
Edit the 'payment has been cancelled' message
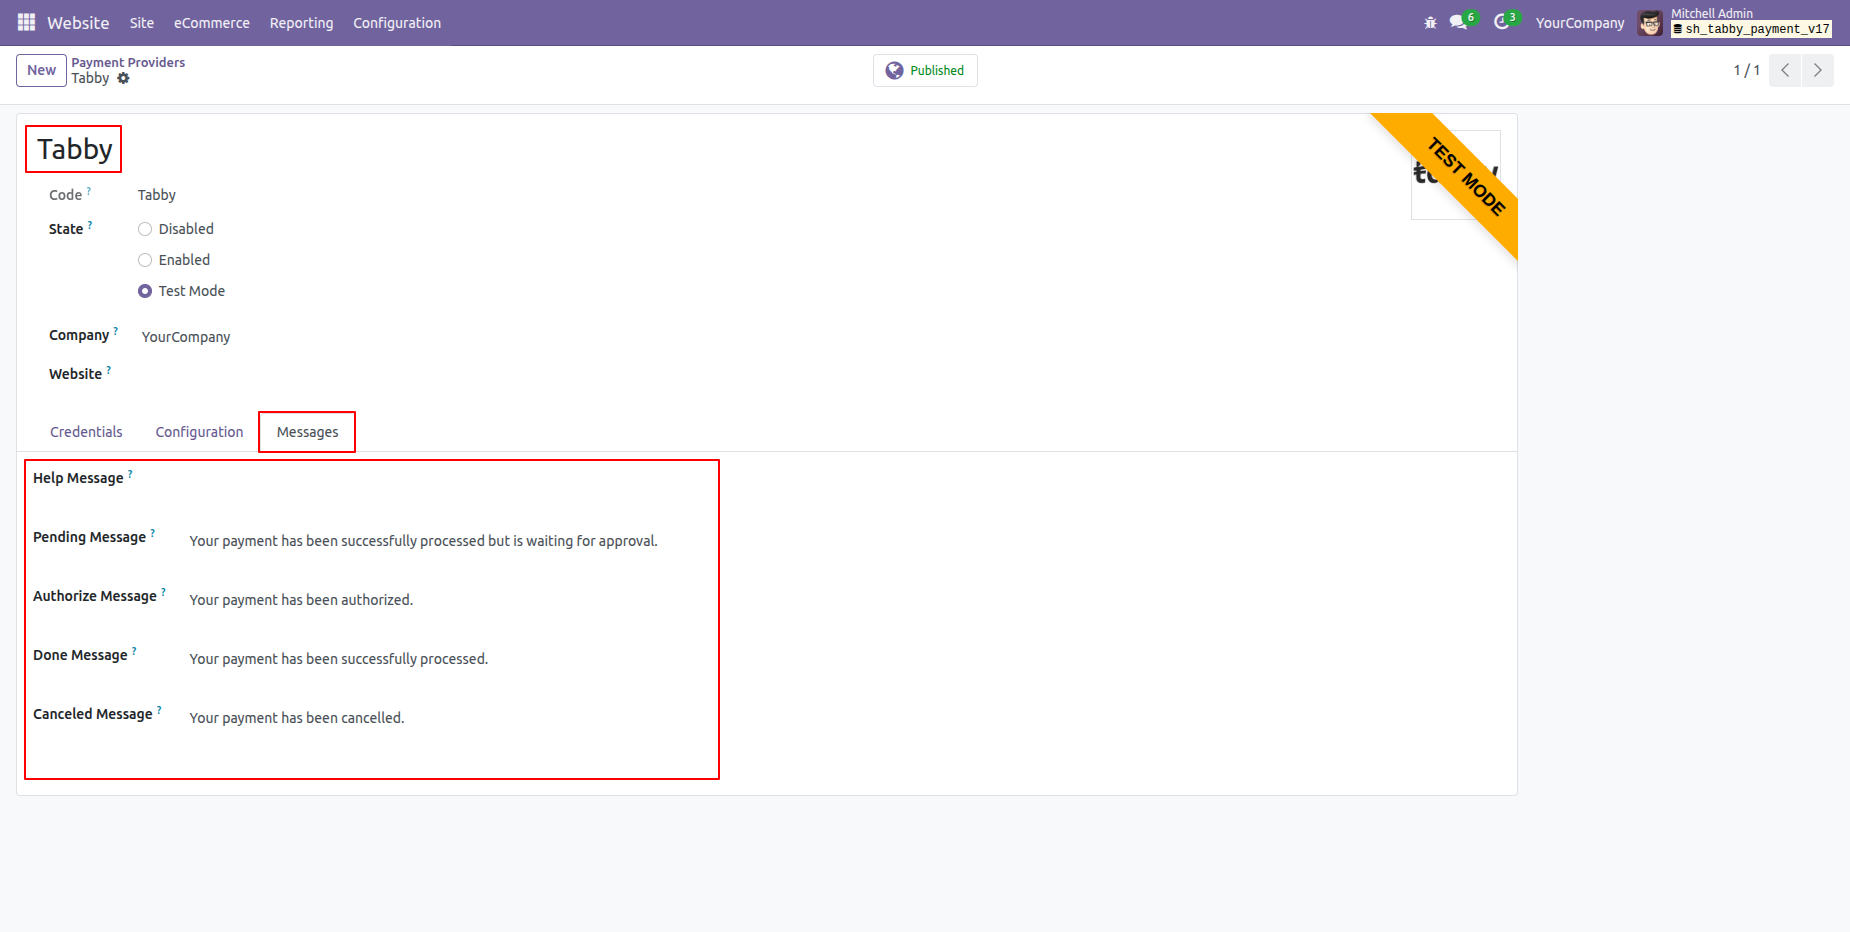click(297, 718)
